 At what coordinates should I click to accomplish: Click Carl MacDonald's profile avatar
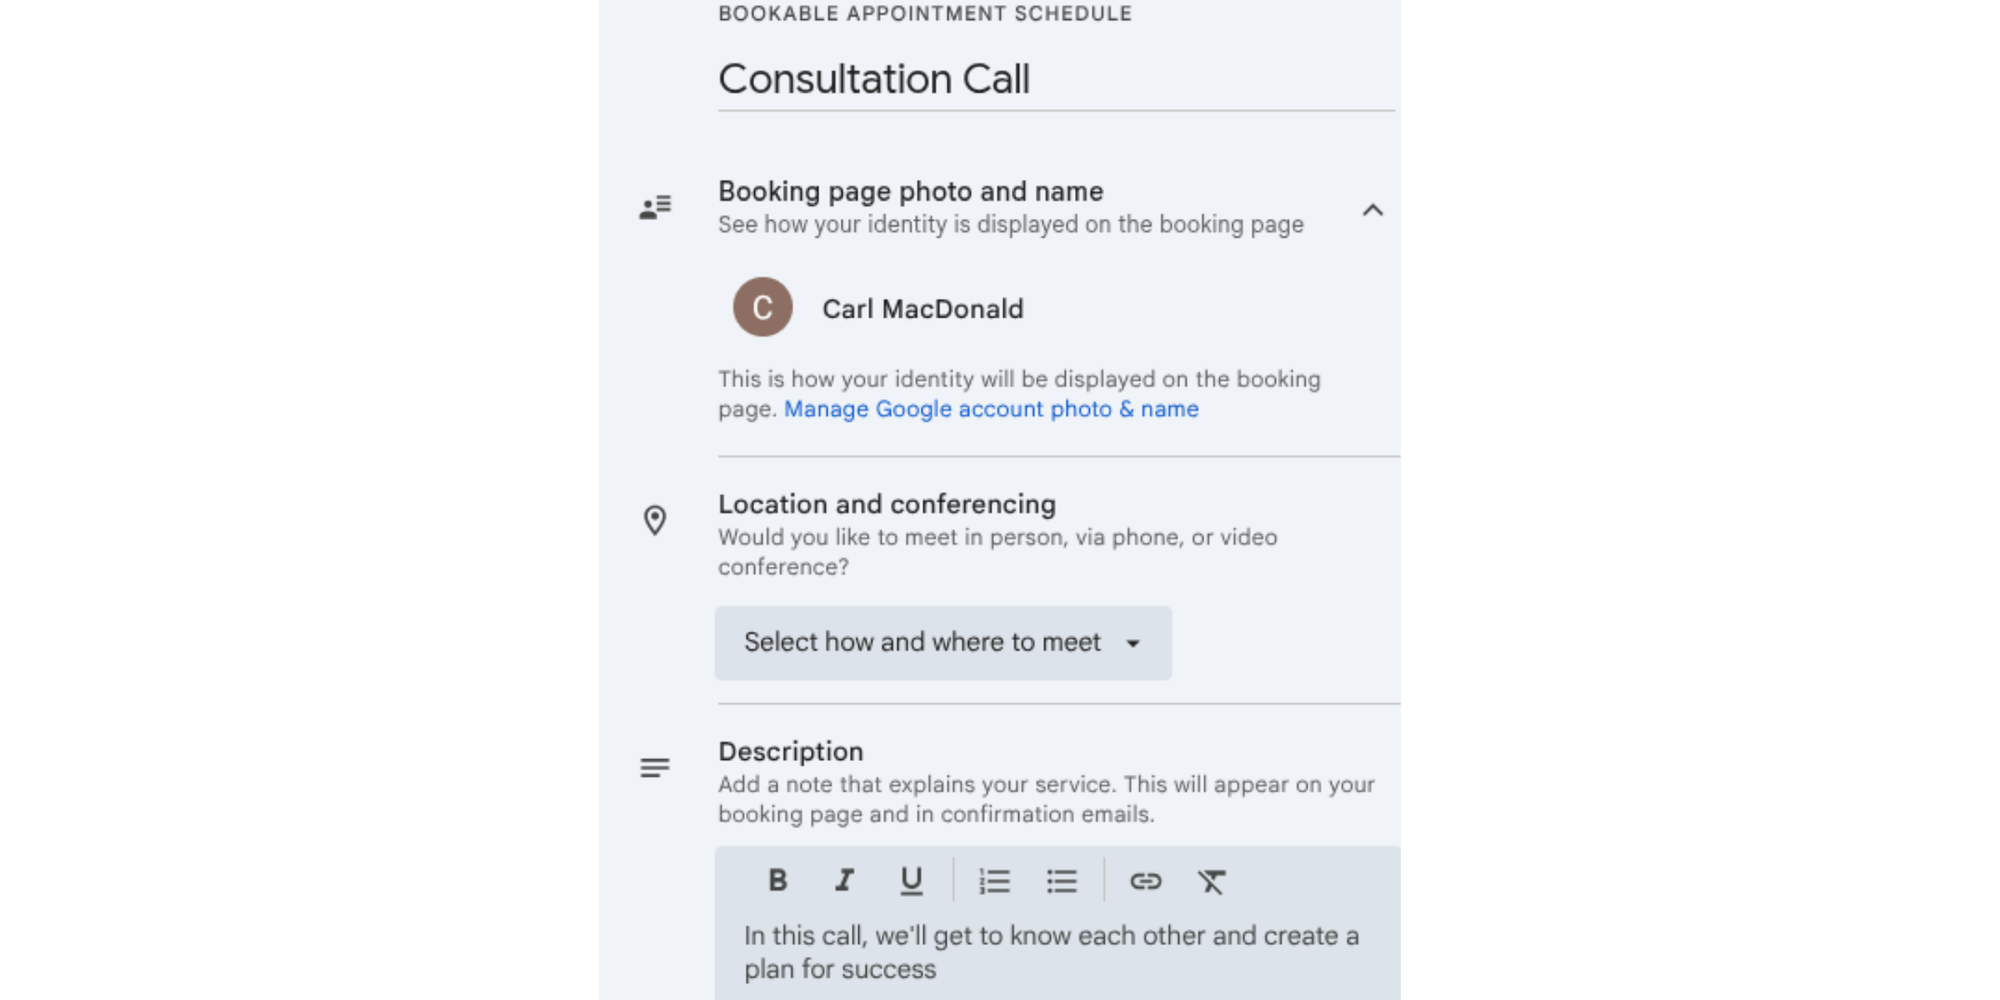[762, 308]
